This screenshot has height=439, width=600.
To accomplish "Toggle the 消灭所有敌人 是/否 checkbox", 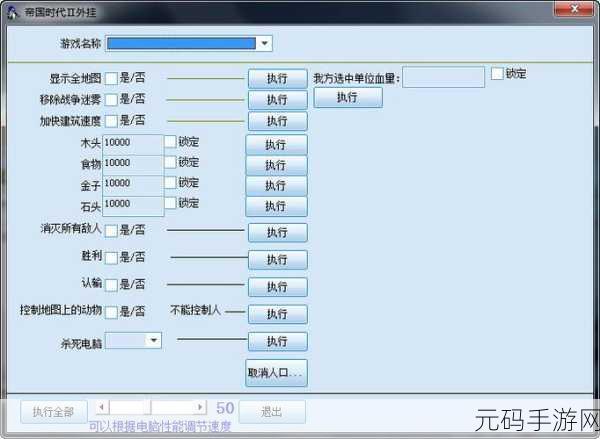I will (x=111, y=231).
